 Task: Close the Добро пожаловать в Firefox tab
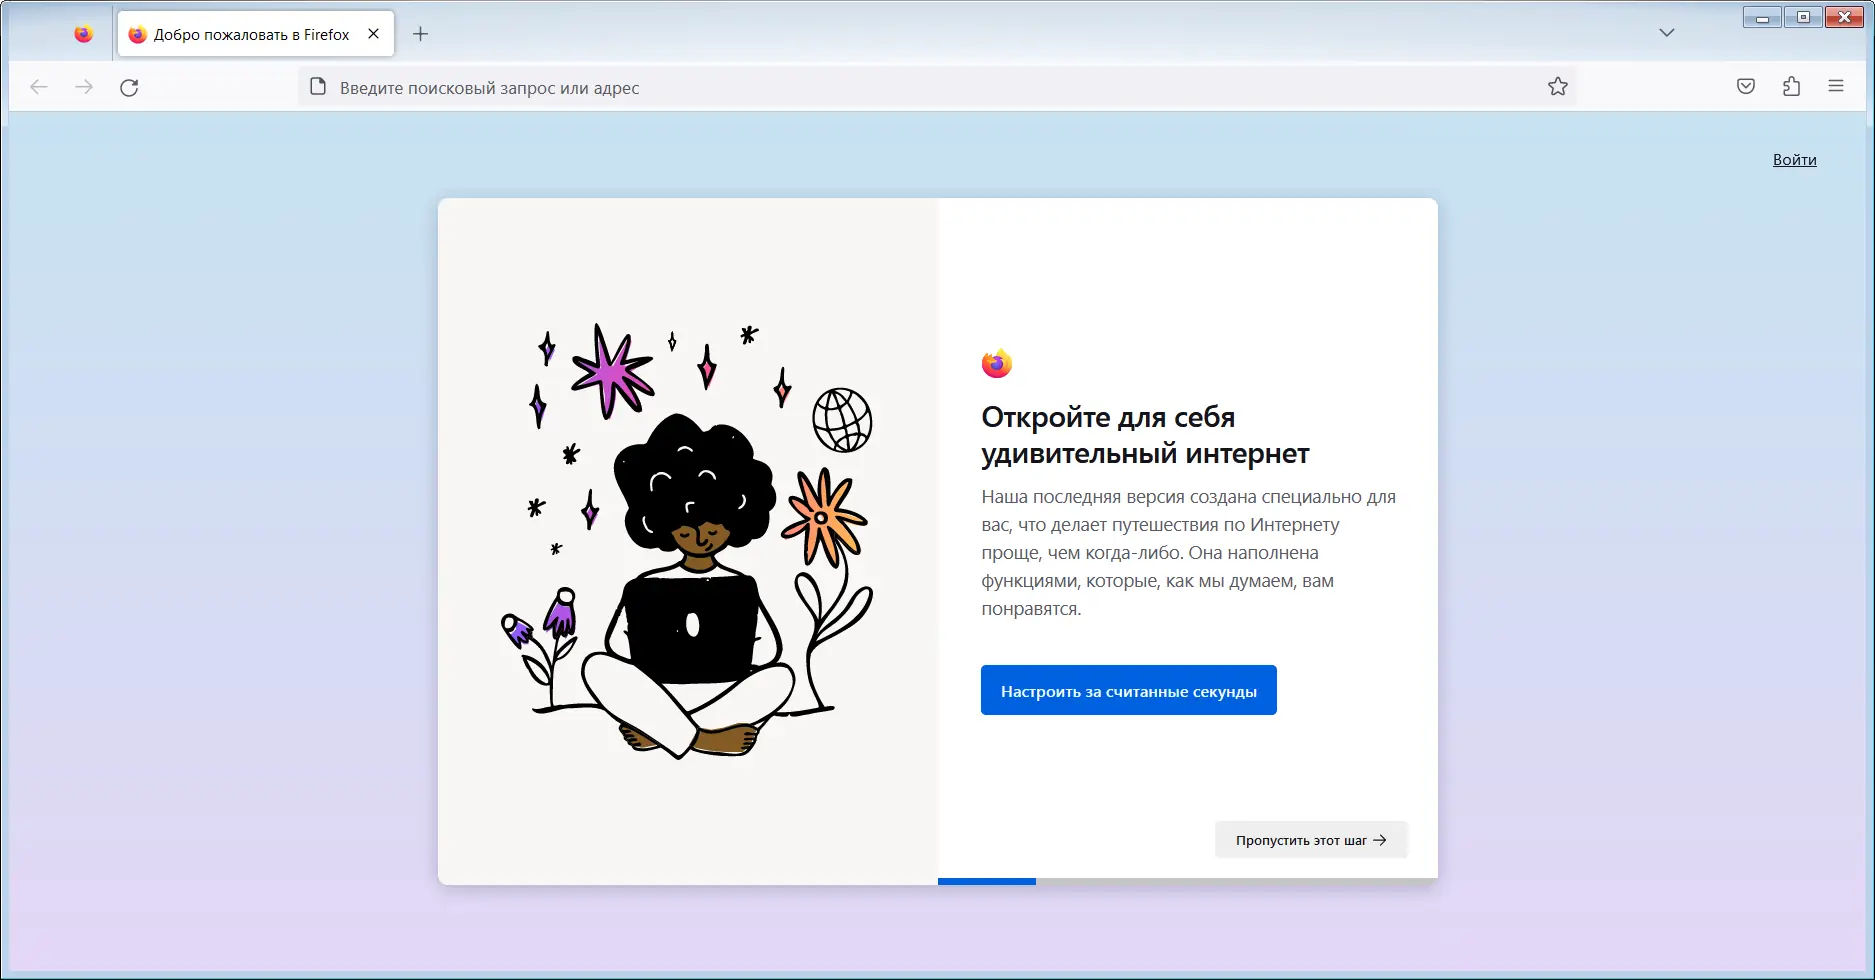tap(373, 34)
